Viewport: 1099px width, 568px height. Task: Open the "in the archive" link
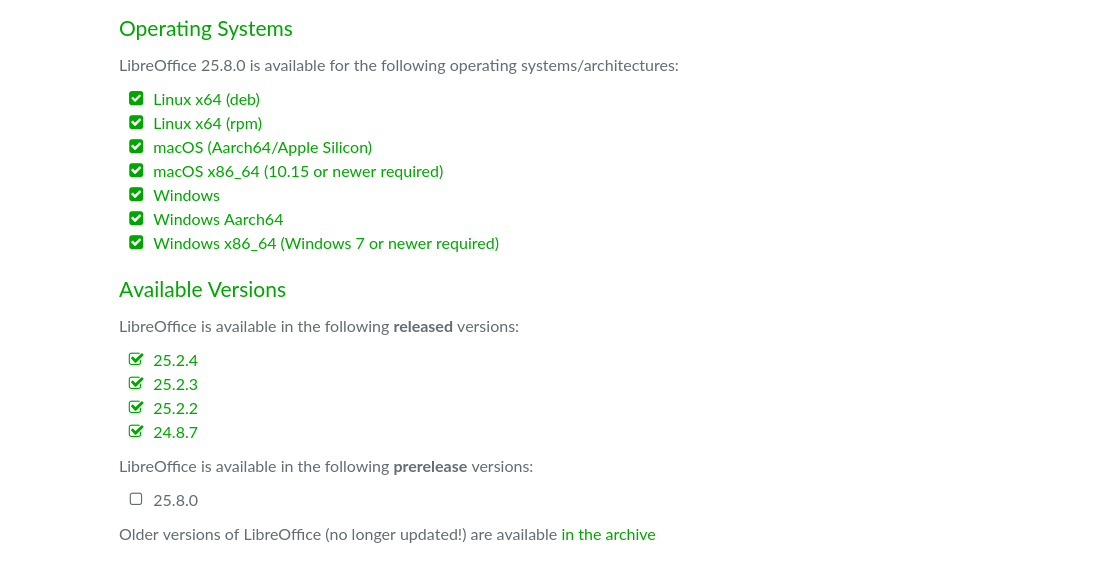[608, 535]
